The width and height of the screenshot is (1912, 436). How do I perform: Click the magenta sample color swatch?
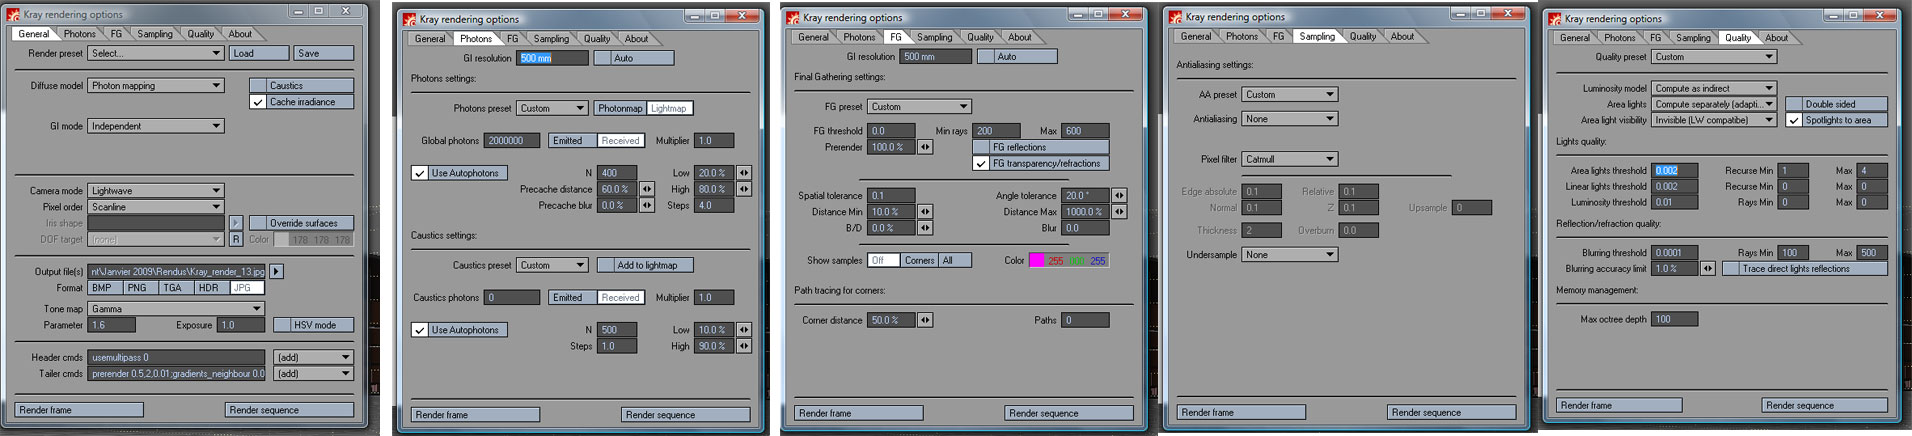[x=1036, y=260]
